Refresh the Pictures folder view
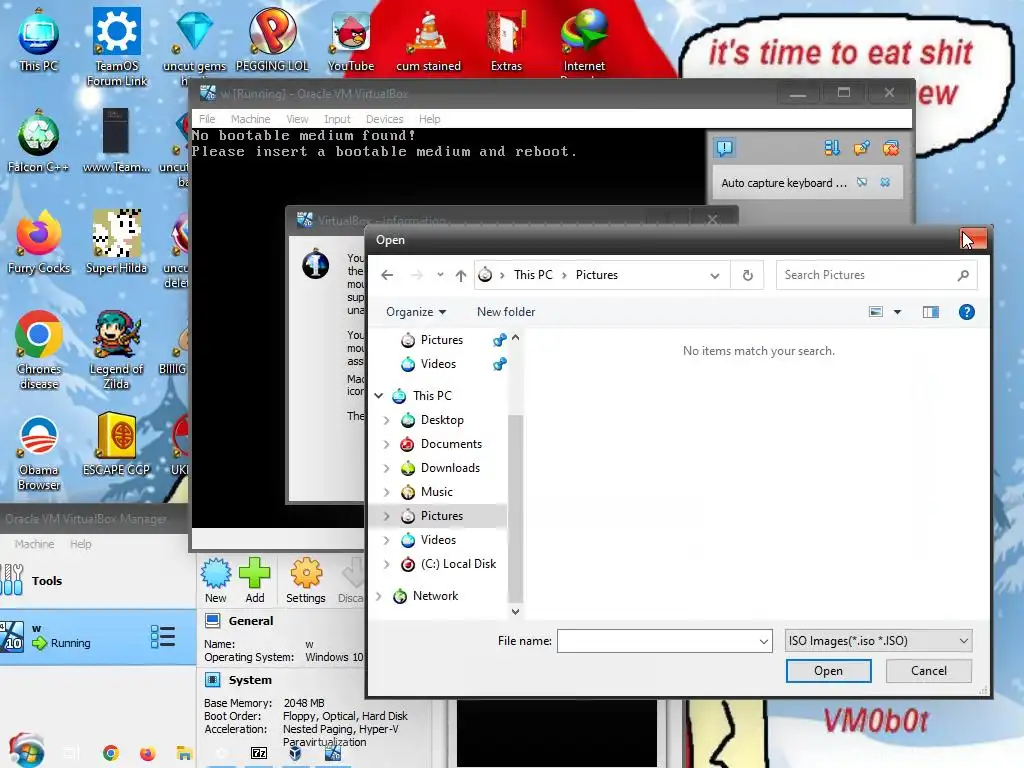1024x768 pixels. (748, 275)
